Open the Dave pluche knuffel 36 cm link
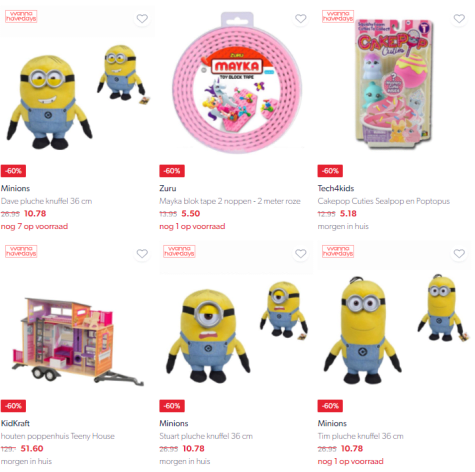This screenshot has width=475, height=472. point(46,201)
